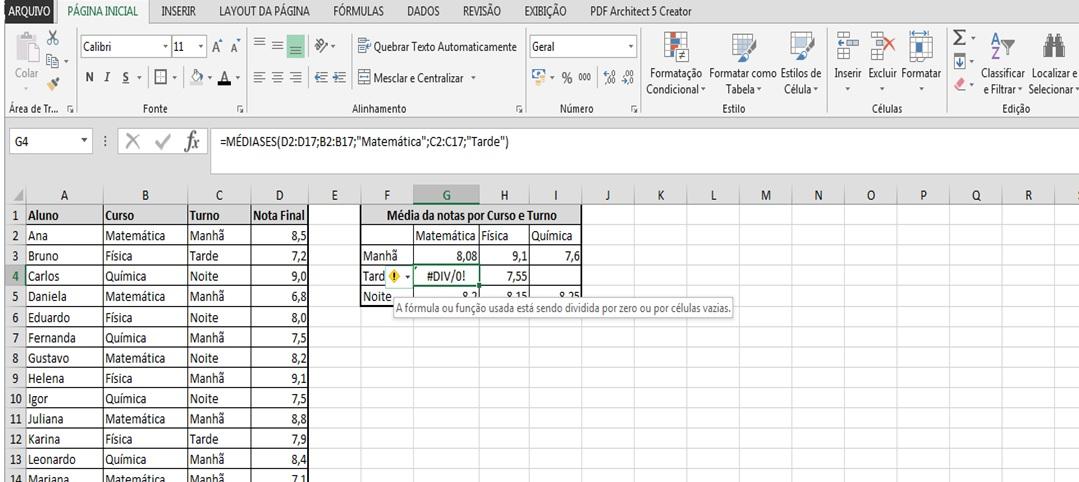
Task: Open Formatar como Tabela dropdown
Action: click(743, 63)
